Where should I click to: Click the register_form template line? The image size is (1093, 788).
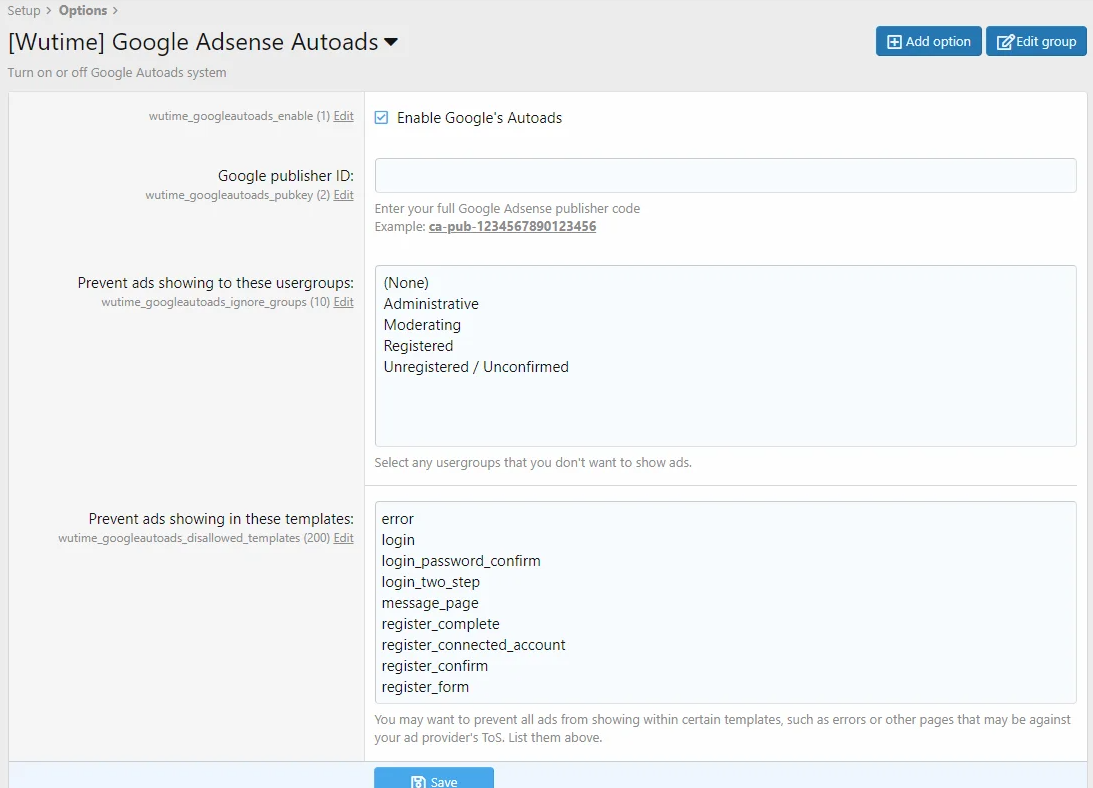click(425, 686)
